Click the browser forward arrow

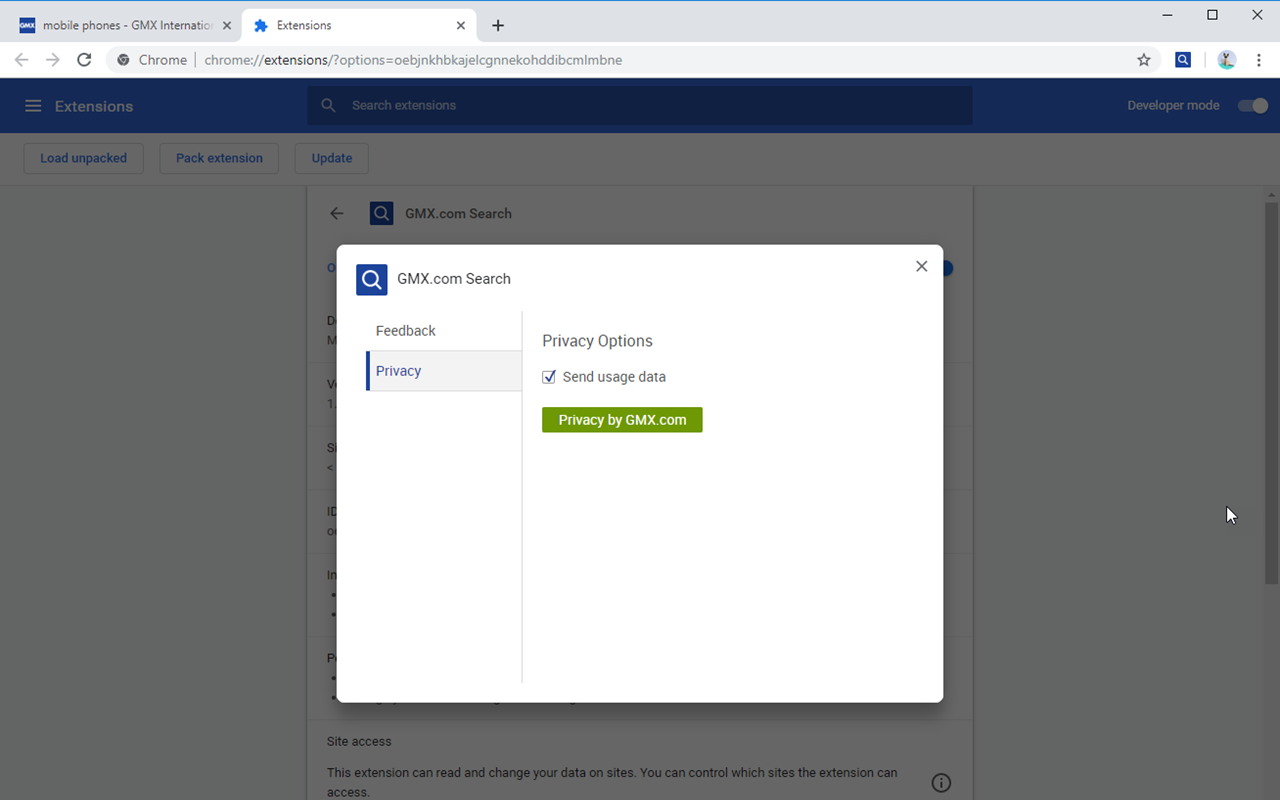[x=53, y=60]
